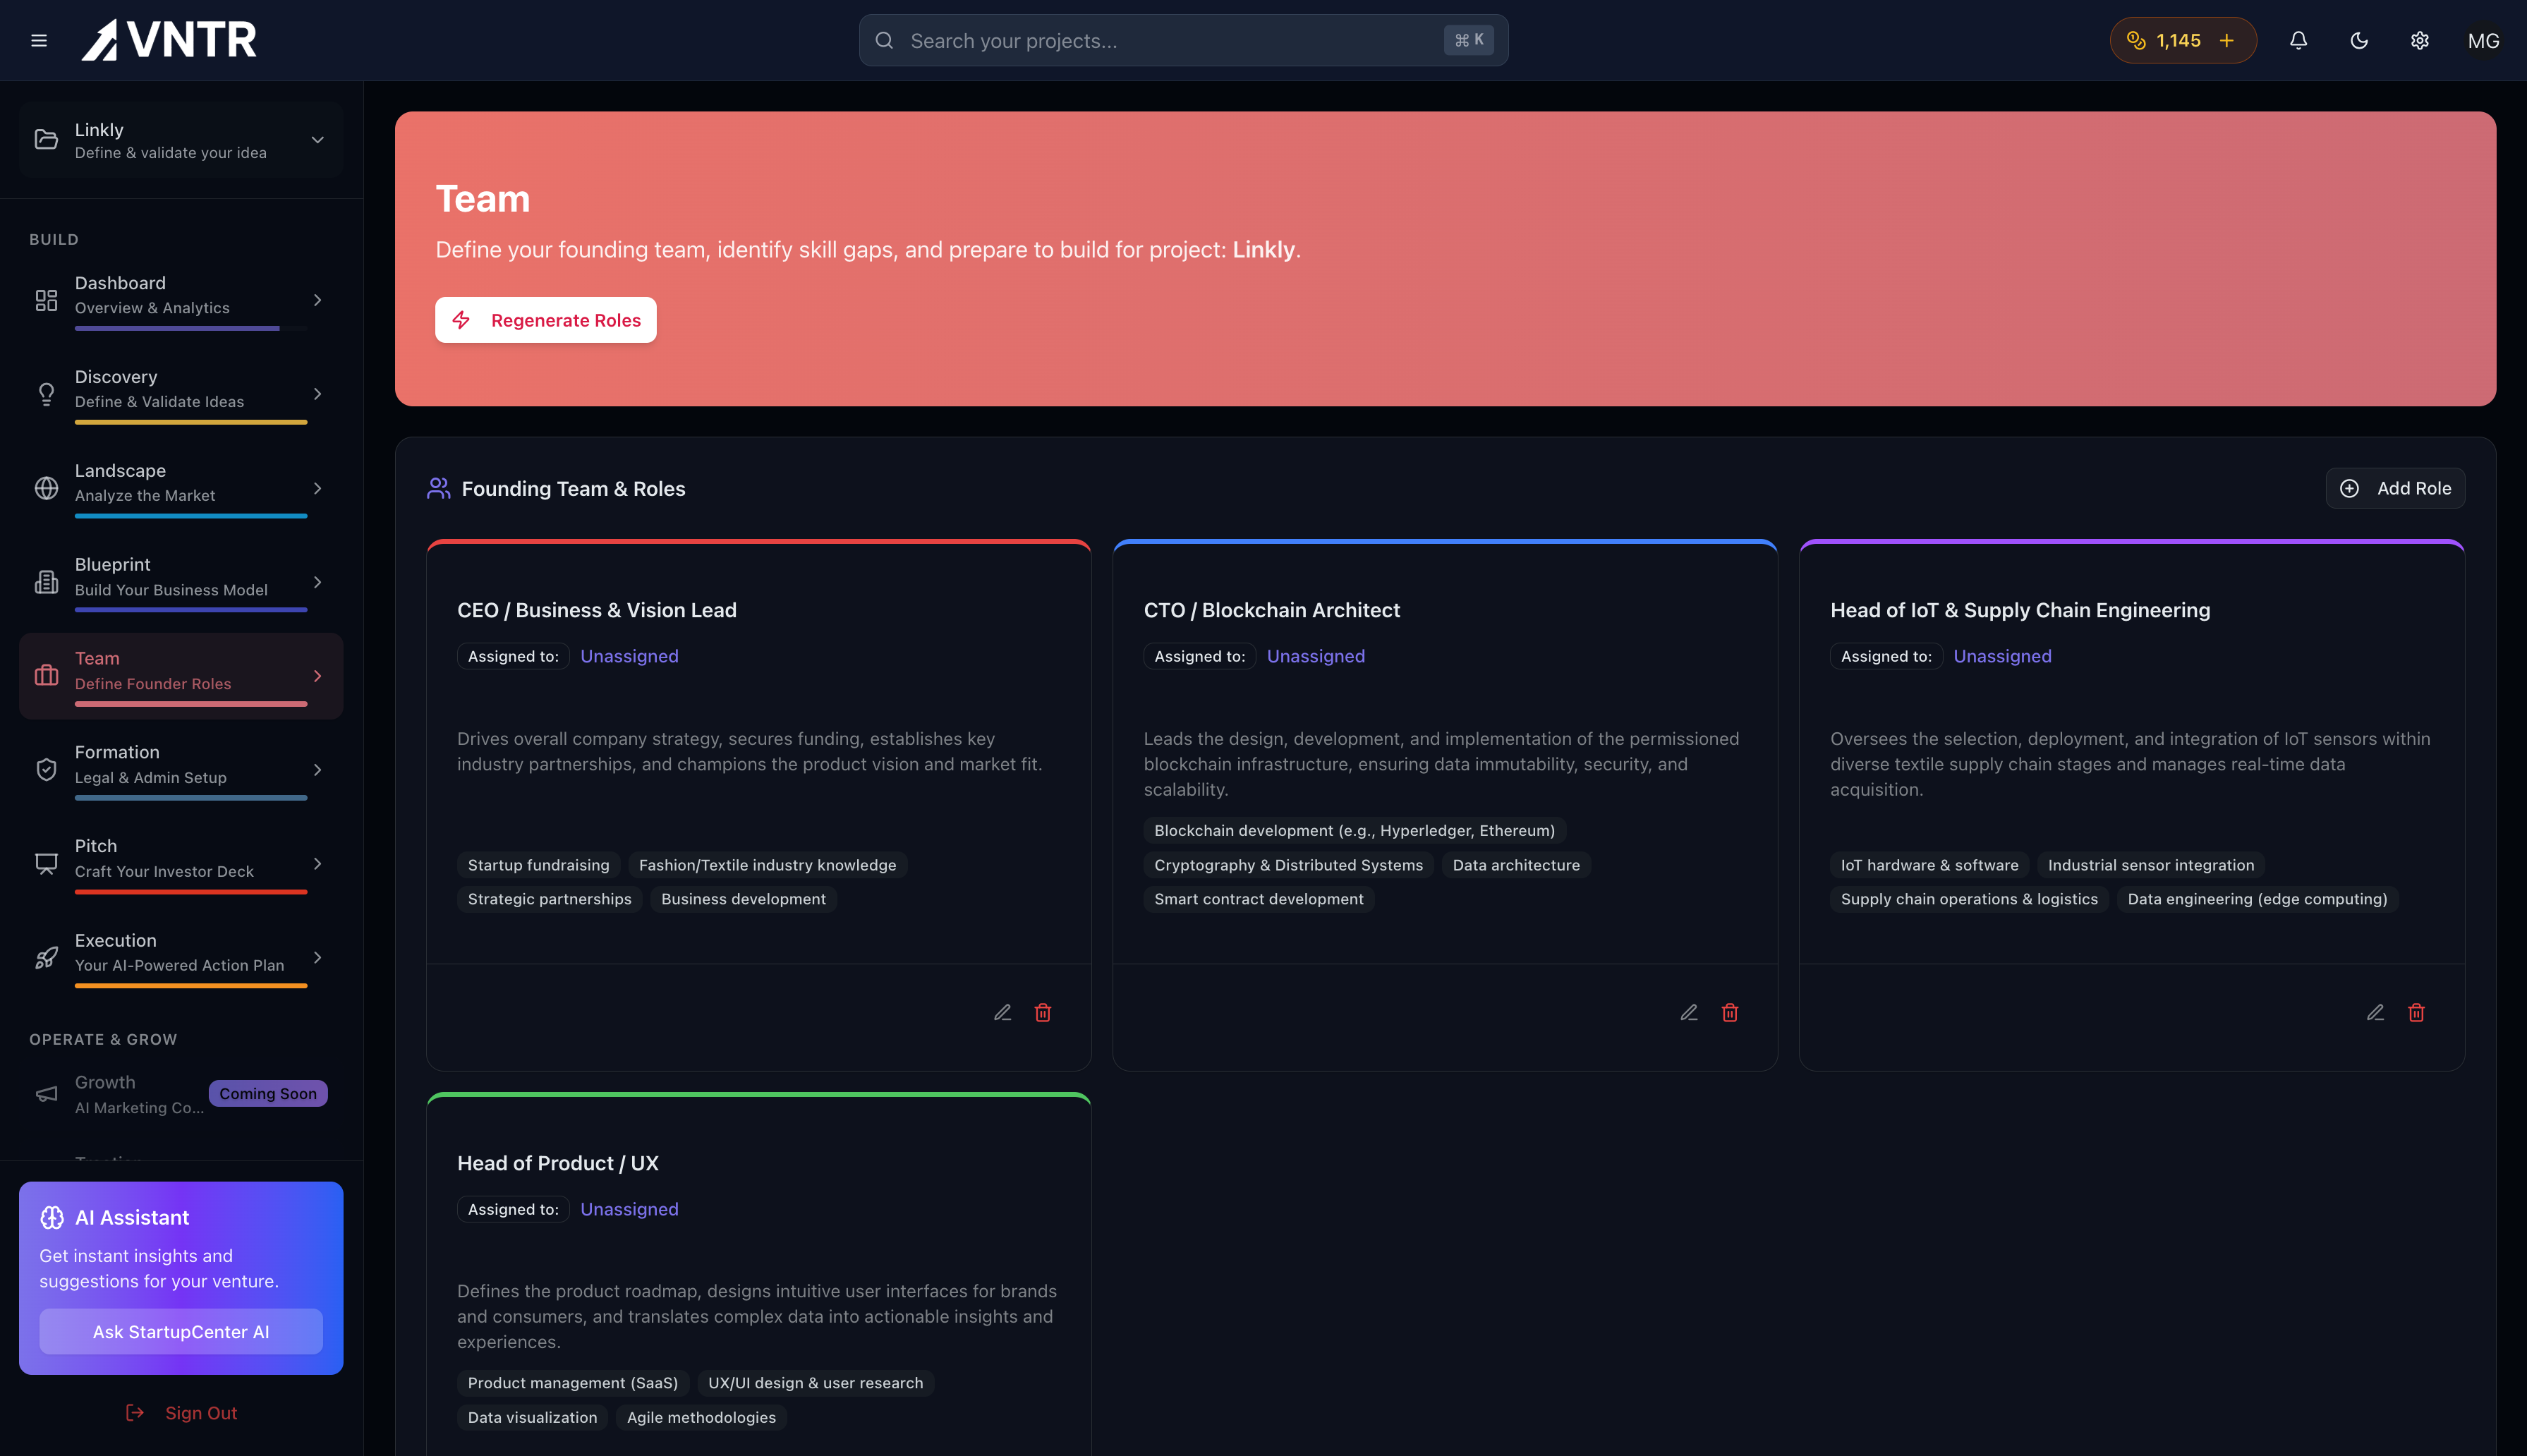This screenshot has height=1456, width=2527.
Task: Toggle dark mode with moon icon
Action: point(2358,40)
